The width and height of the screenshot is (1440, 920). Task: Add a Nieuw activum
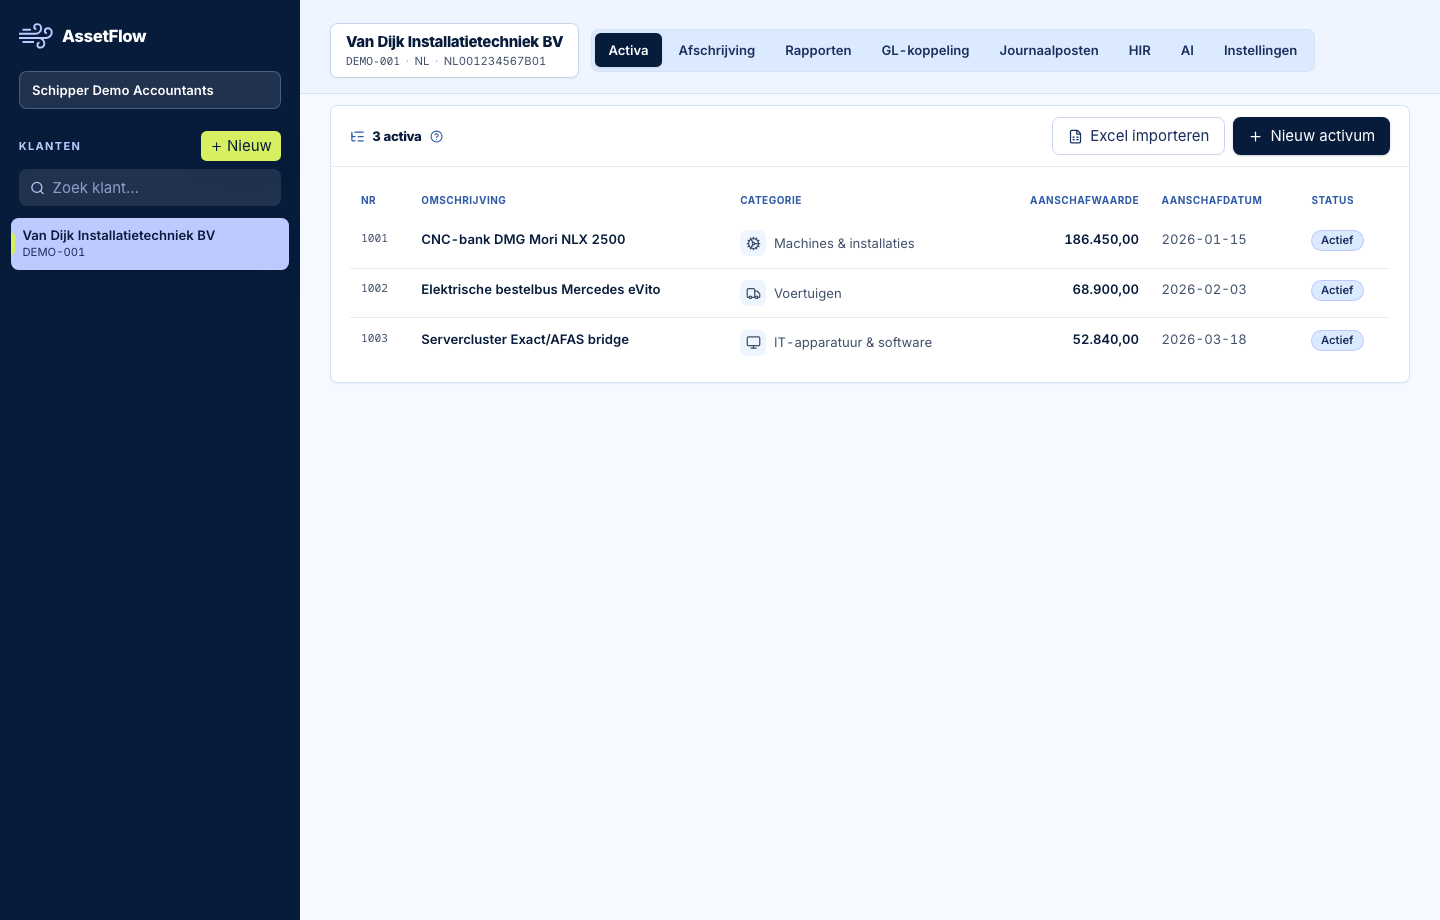coord(1311,136)
